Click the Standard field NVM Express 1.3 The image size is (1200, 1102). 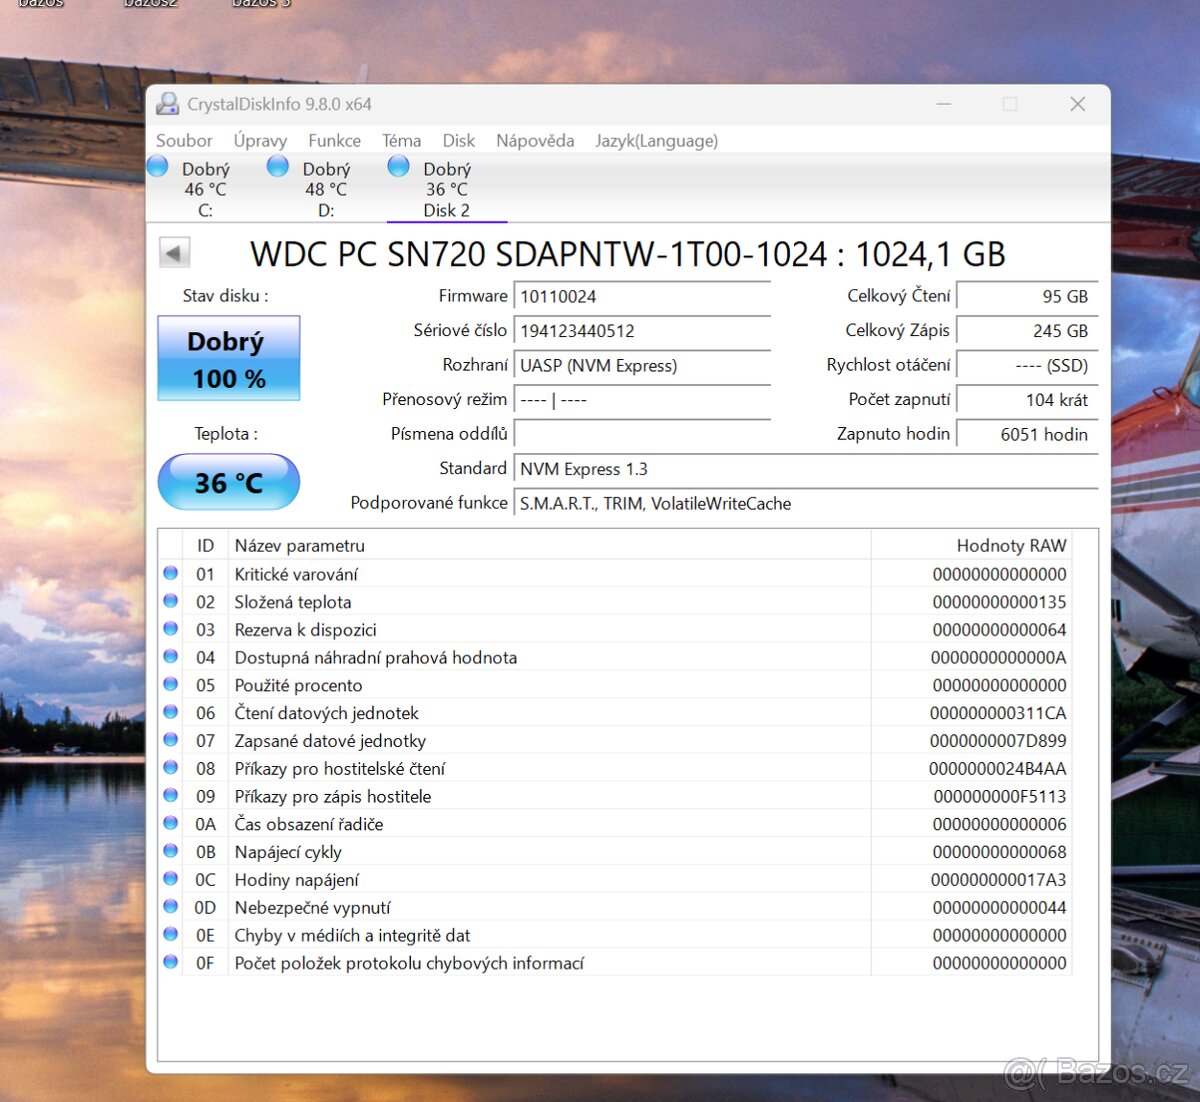(806, 469)
